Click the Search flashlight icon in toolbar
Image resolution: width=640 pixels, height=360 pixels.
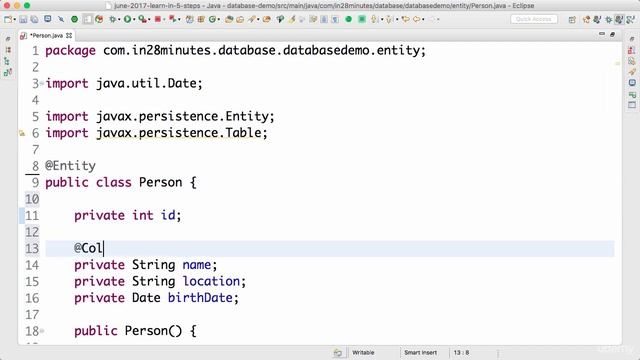pos(252,19)
